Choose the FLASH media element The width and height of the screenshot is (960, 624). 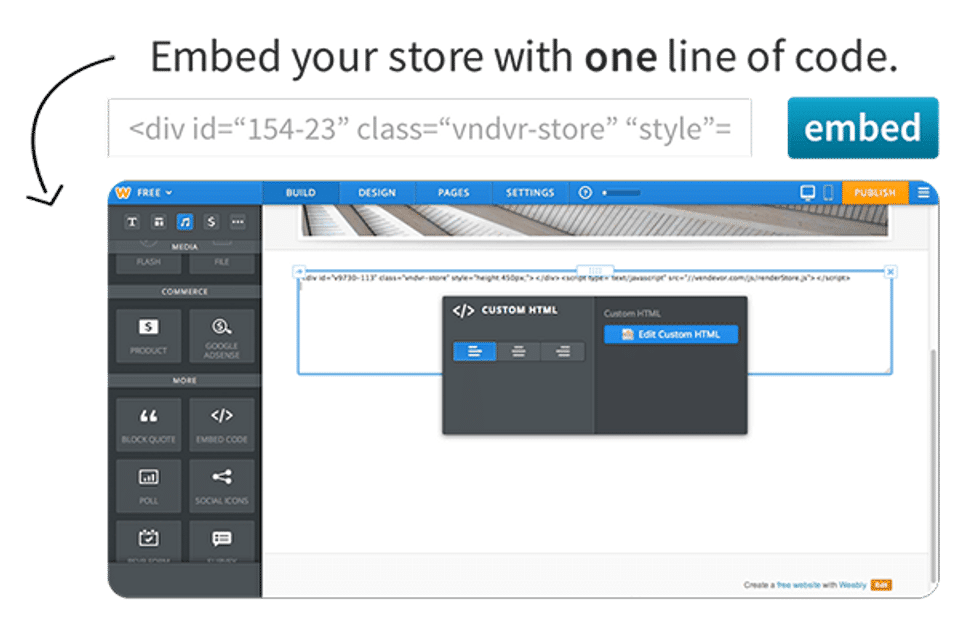coord(148,262)
